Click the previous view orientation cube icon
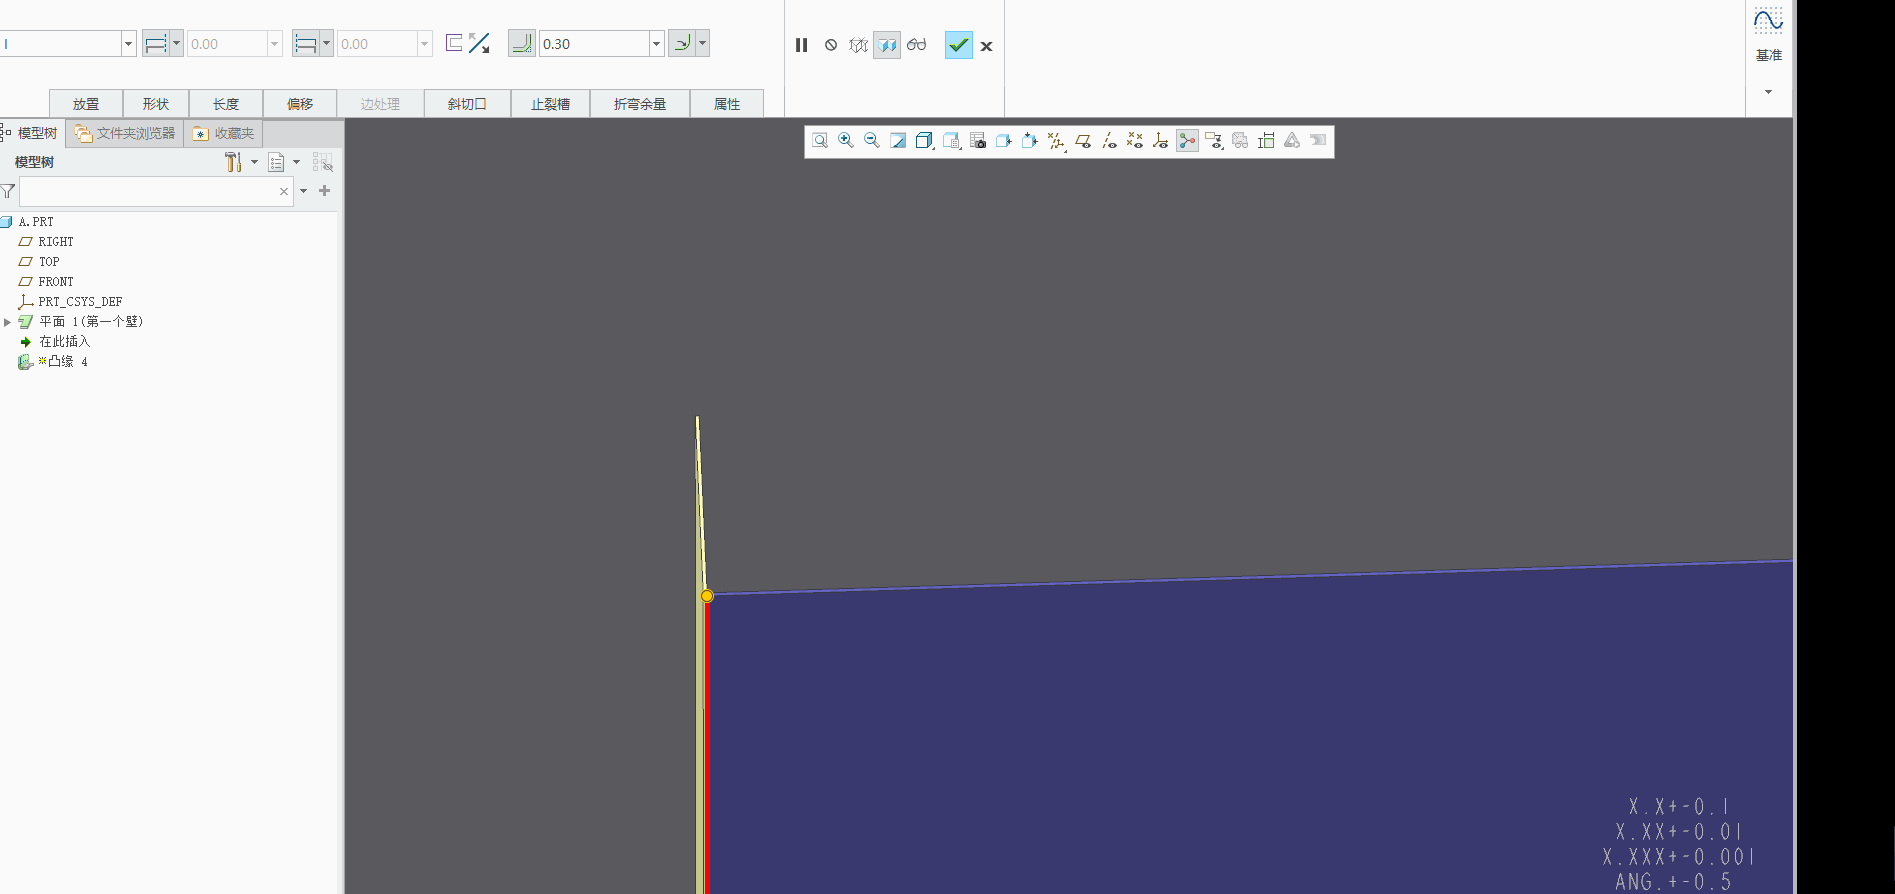 pyautogui.click(x=1004, y=141)
